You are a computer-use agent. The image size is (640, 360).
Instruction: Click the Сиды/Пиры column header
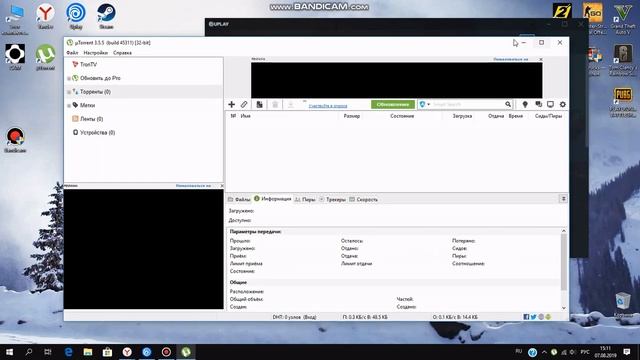click(549, 116)
